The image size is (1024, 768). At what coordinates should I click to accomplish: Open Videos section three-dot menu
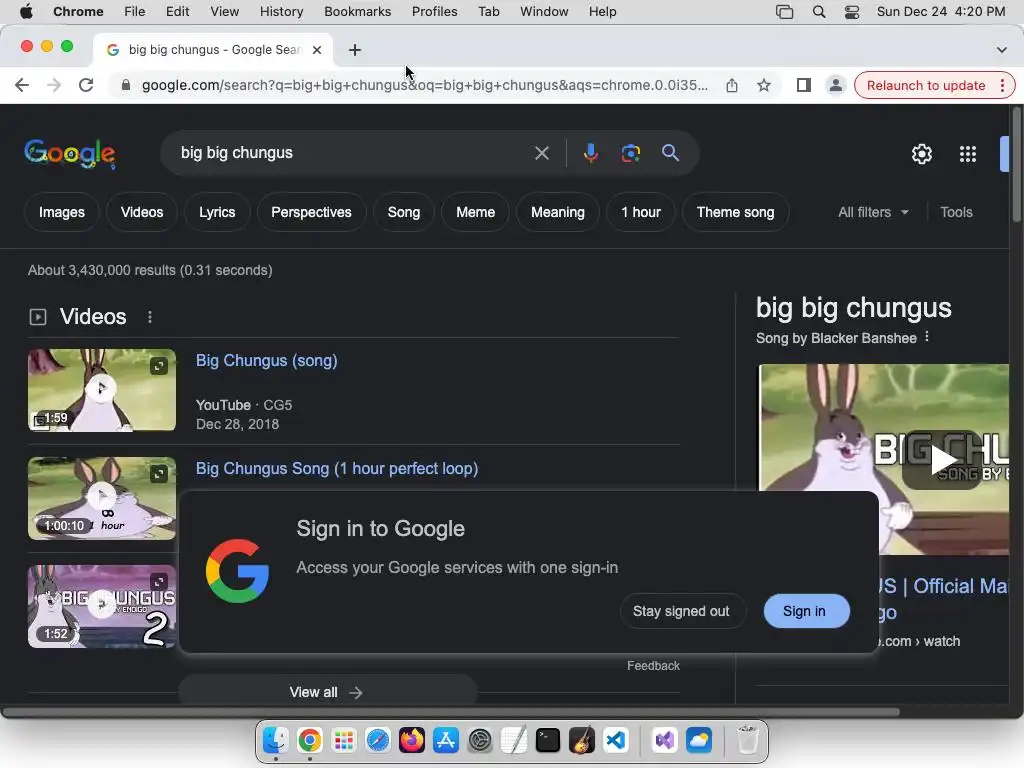150,317
